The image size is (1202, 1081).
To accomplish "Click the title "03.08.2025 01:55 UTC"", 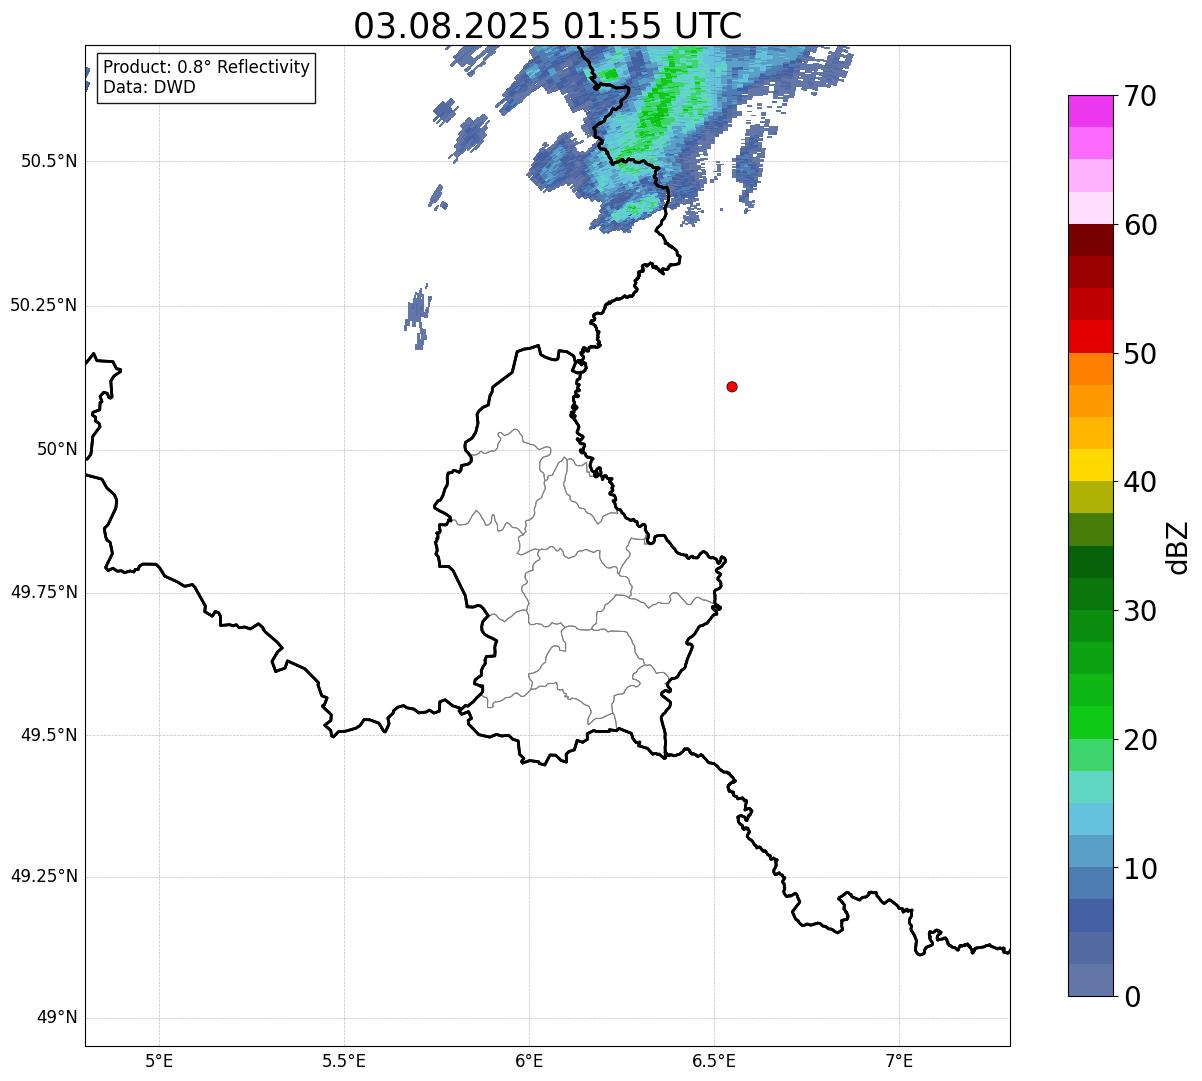I will point(548,26).
